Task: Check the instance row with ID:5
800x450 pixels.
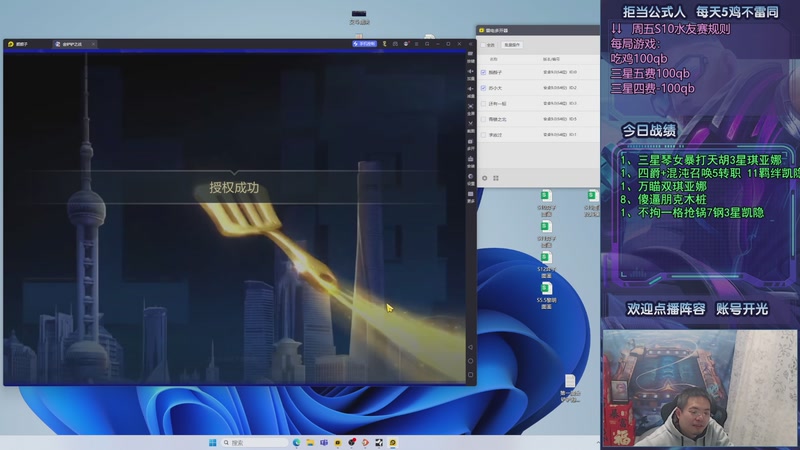Action: [x=483, y=119]
